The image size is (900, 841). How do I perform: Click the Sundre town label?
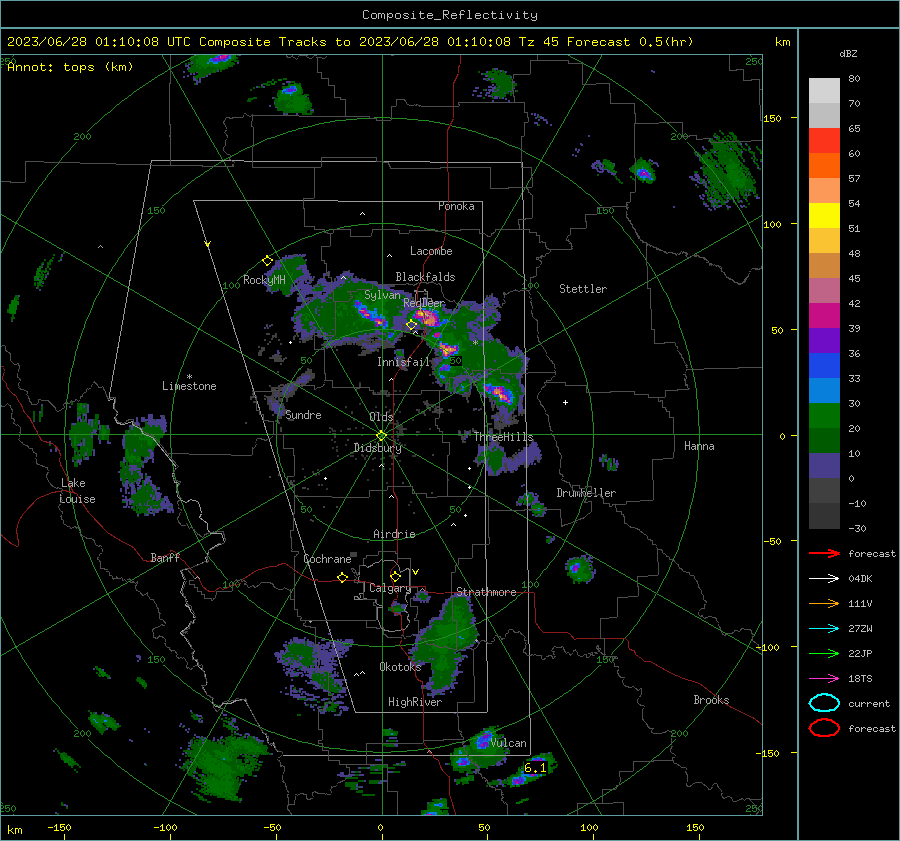[x=303, y=414]
